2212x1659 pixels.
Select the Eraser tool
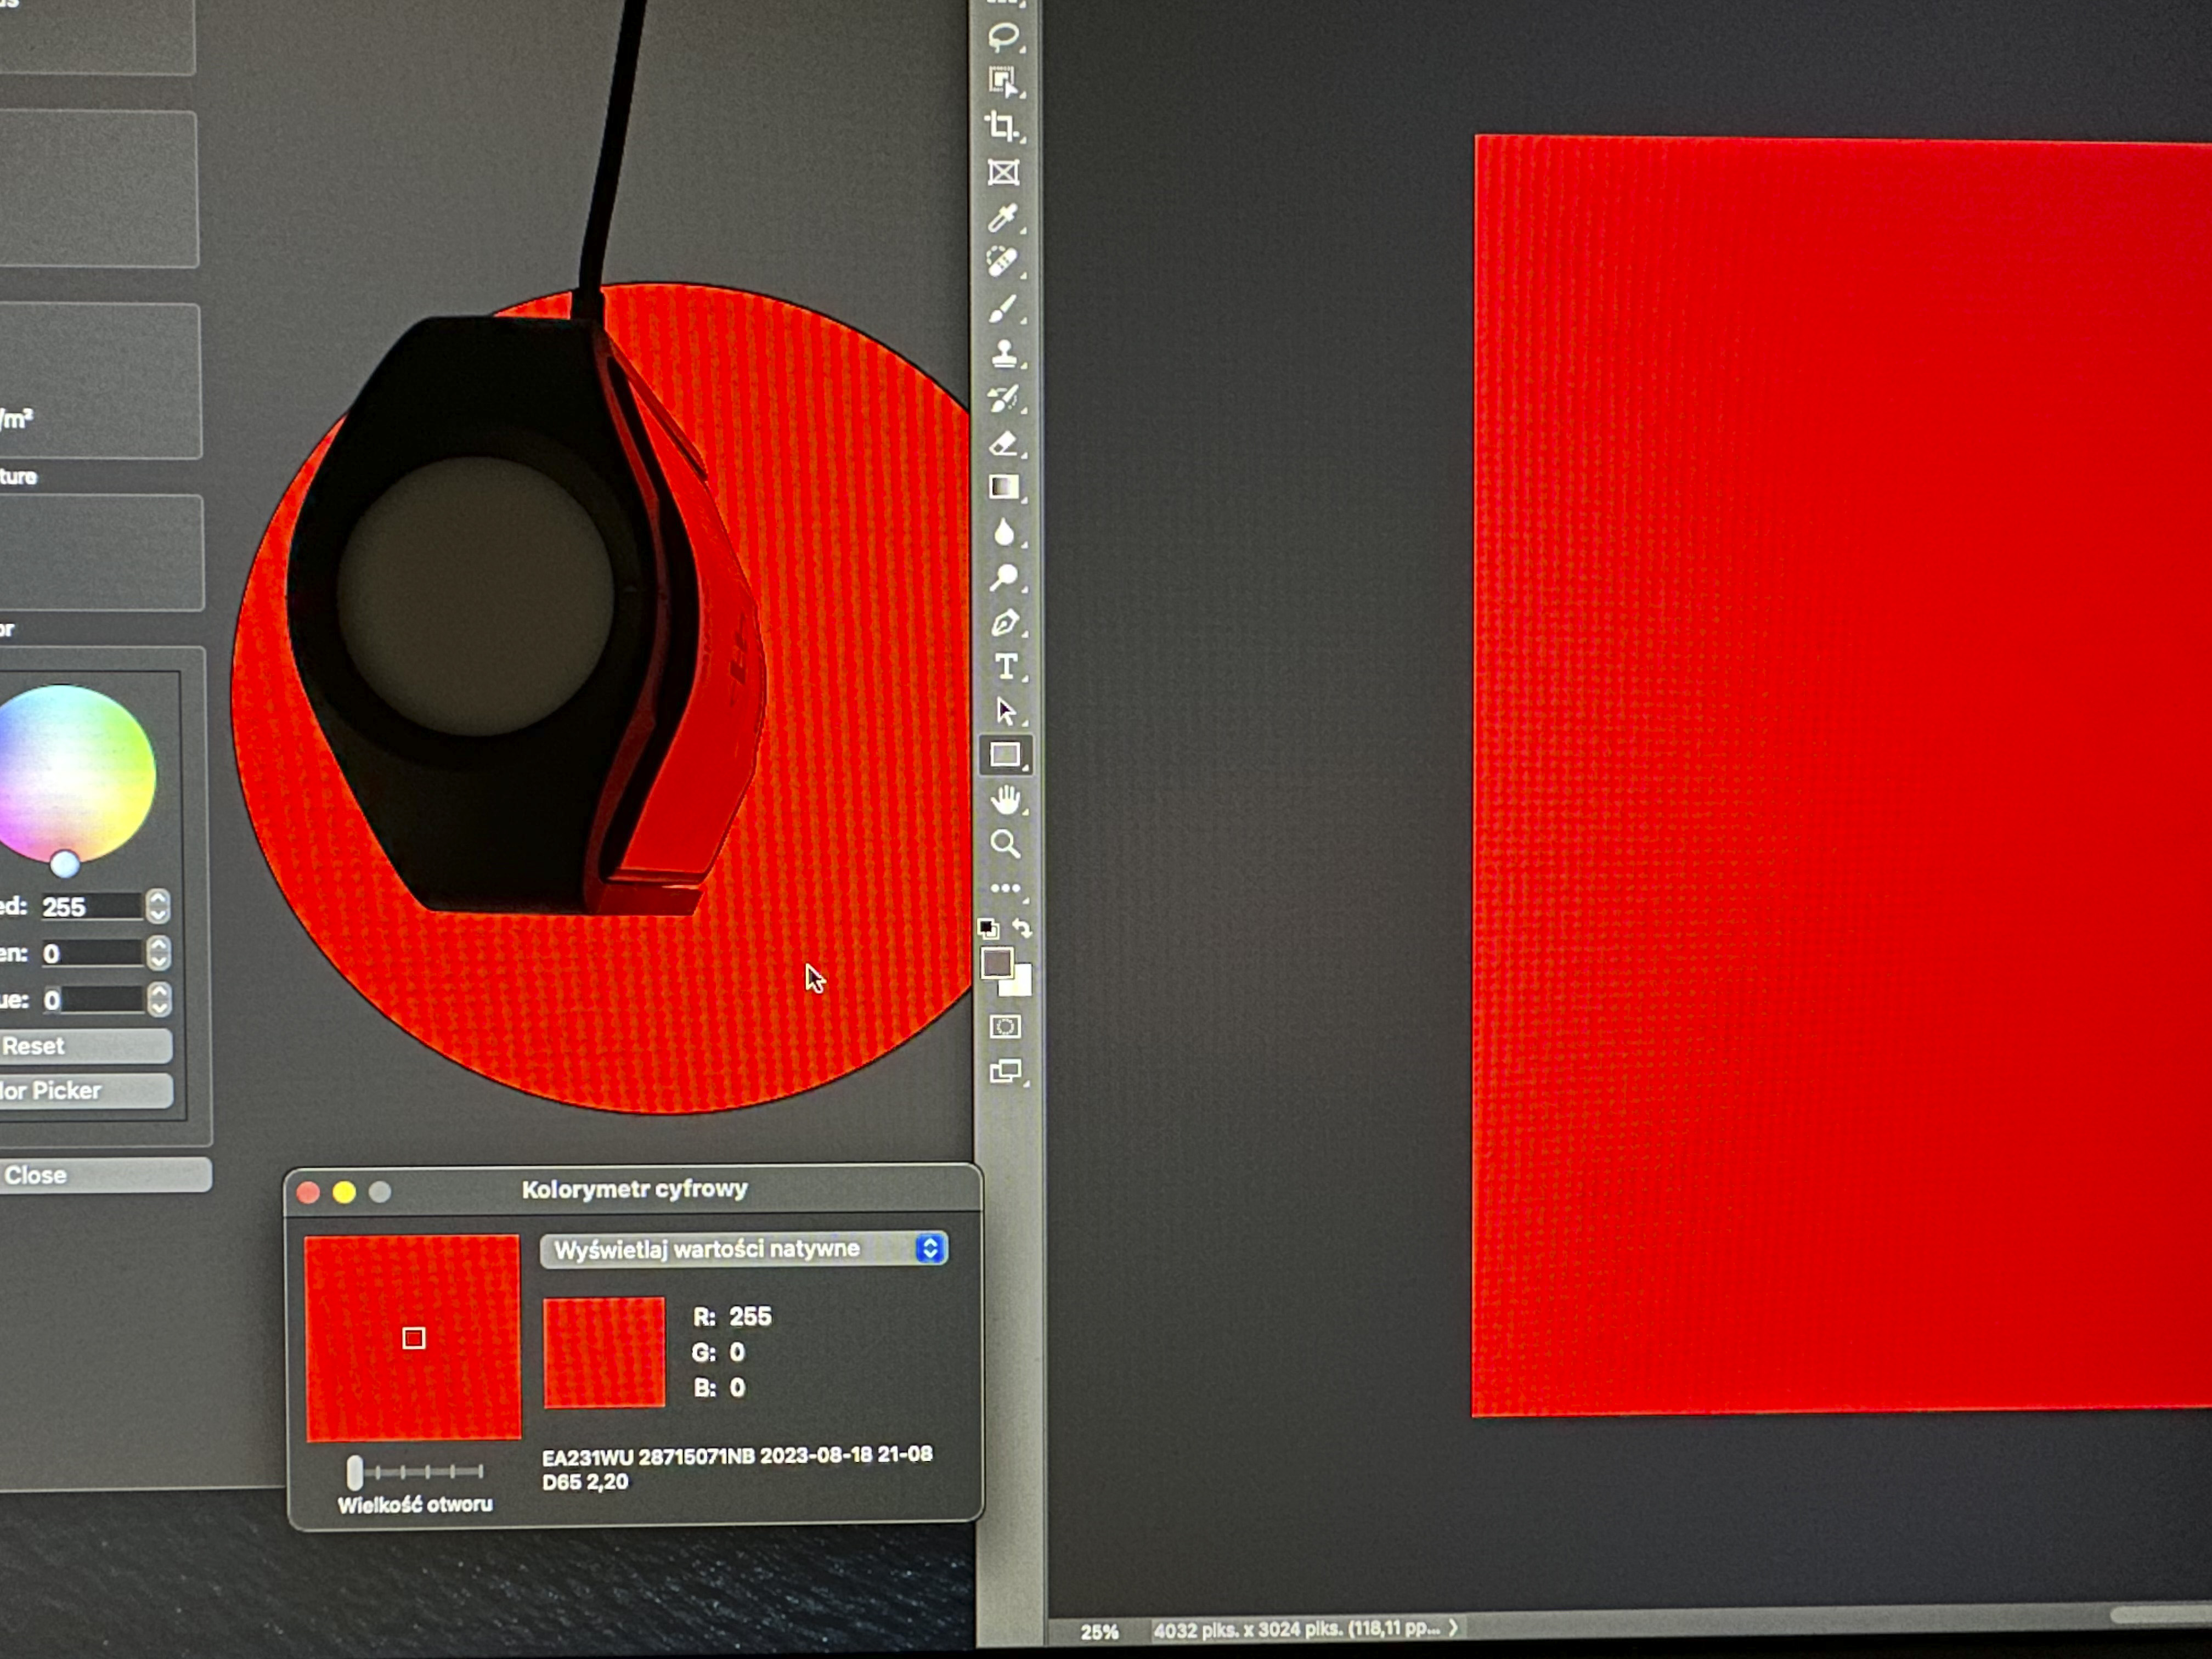[1004, 443]
